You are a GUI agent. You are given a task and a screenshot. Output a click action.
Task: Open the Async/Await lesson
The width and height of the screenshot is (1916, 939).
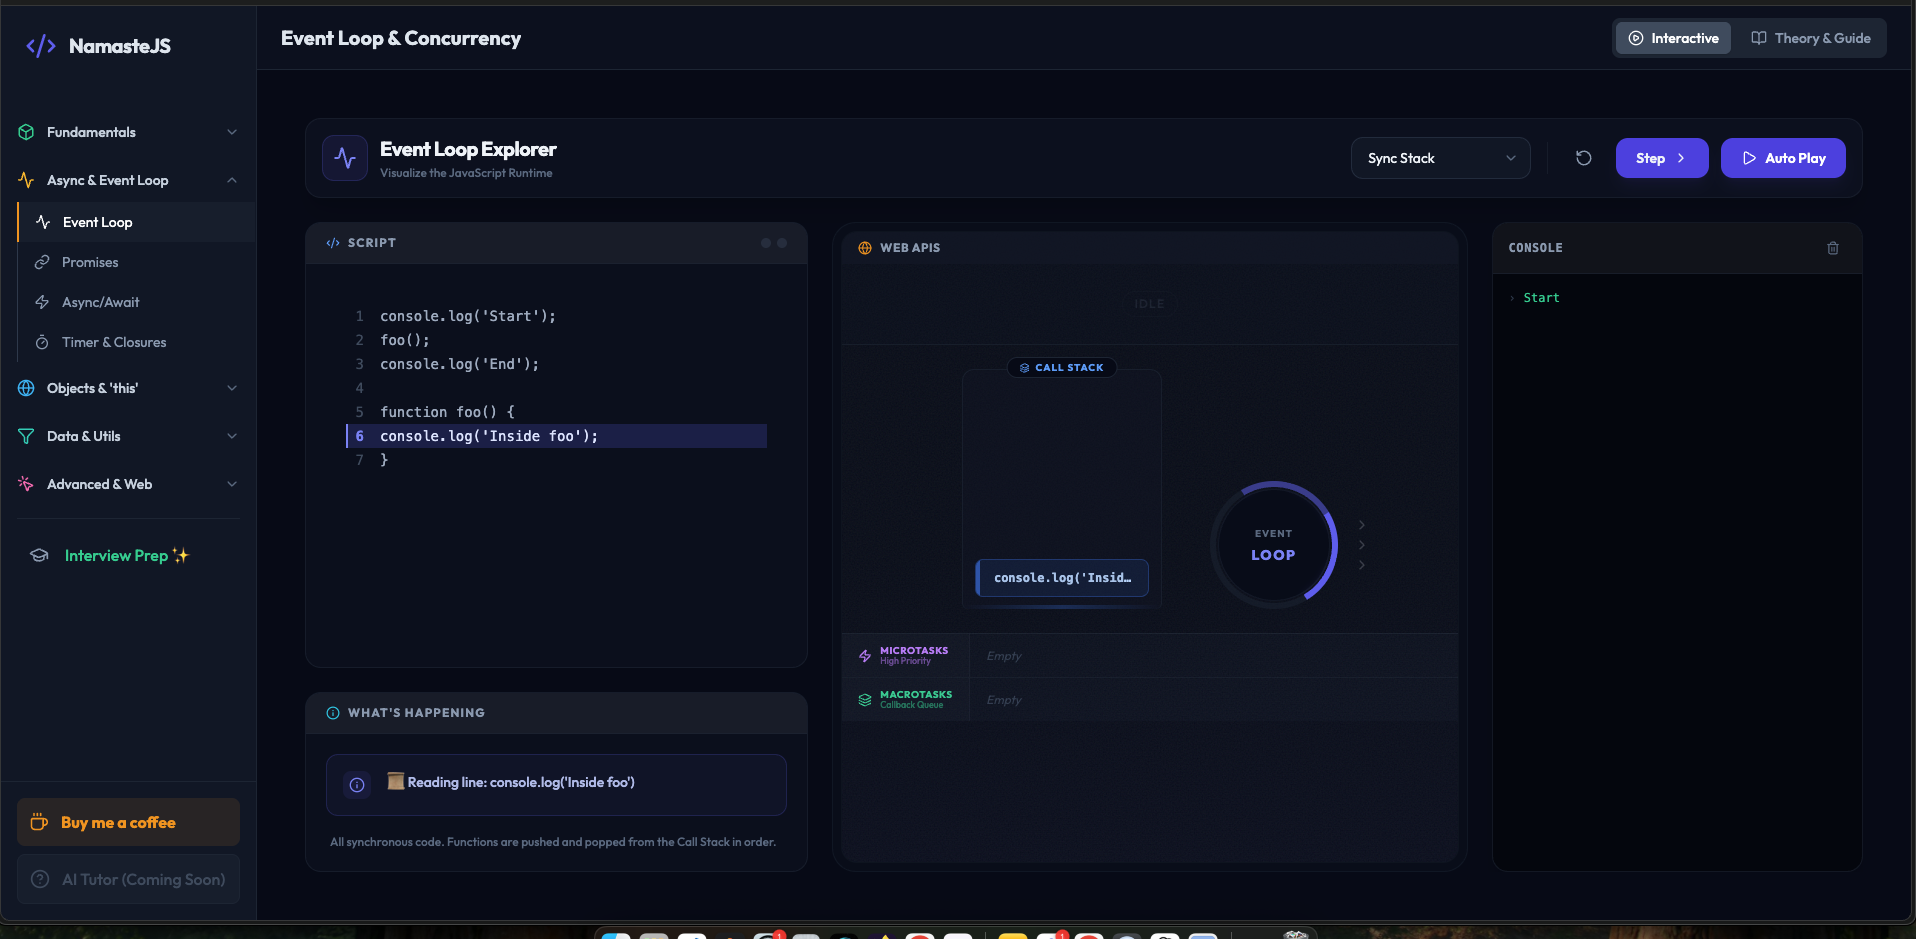(x=137, y=302)
